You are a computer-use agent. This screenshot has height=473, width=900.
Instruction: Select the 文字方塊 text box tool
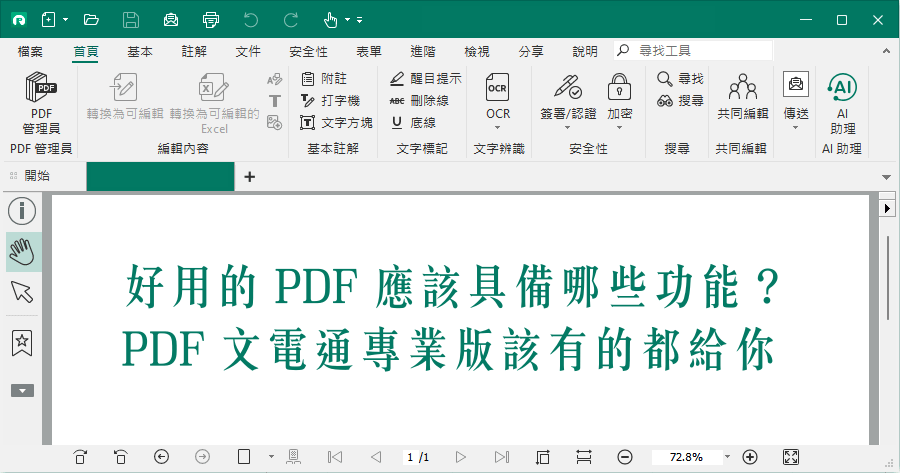coord(336,122)
